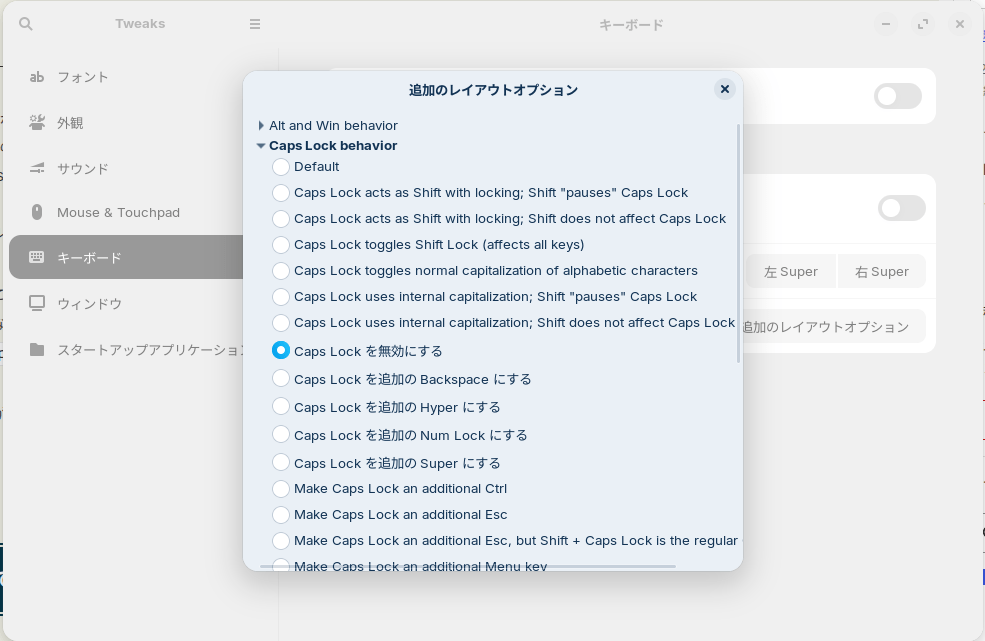Image resolution: width=985 pixels, height=641 pixels.
Task: Click the search magnifier icon in Tweaks
Action: coord(26,24)
